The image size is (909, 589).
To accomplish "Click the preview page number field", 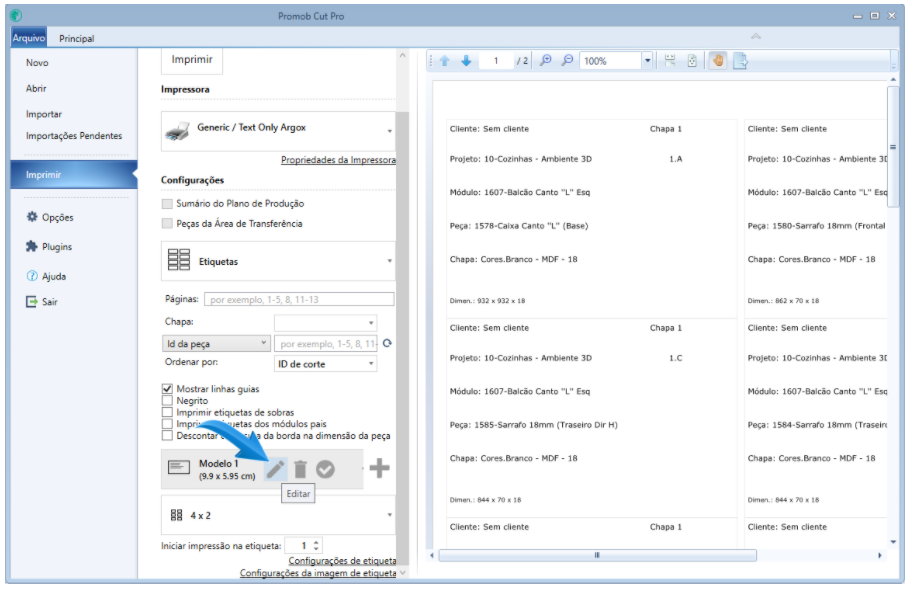I will 496,61.
